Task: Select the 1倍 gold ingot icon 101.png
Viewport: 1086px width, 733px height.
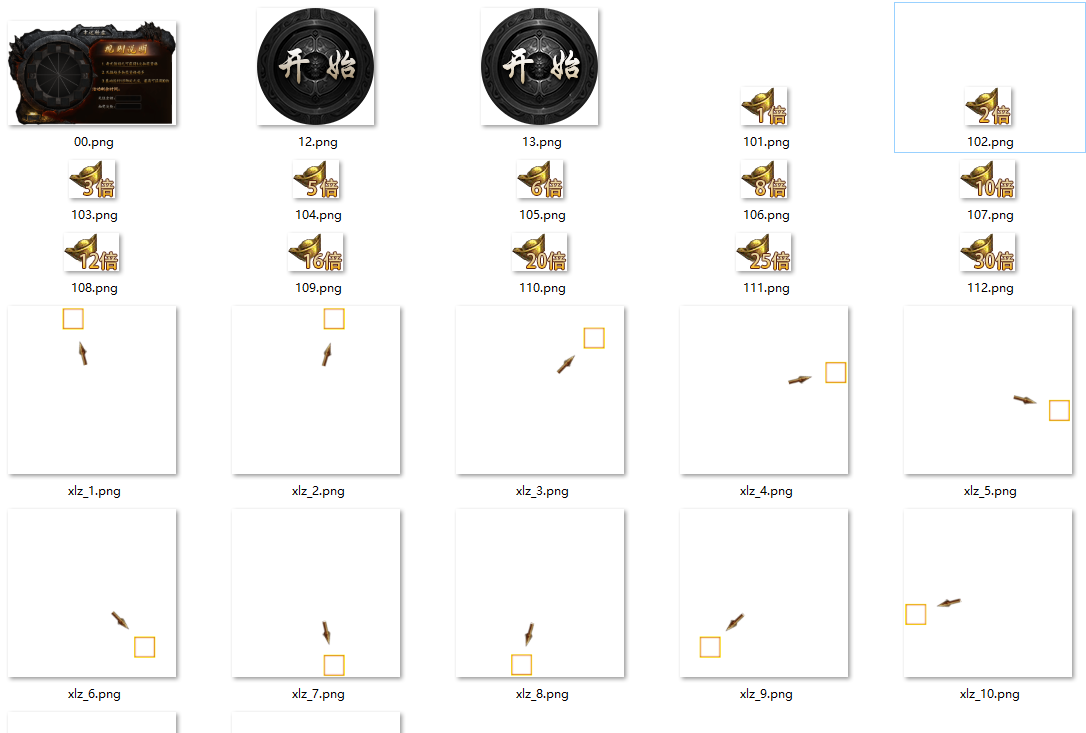Action: pos(765,106)
